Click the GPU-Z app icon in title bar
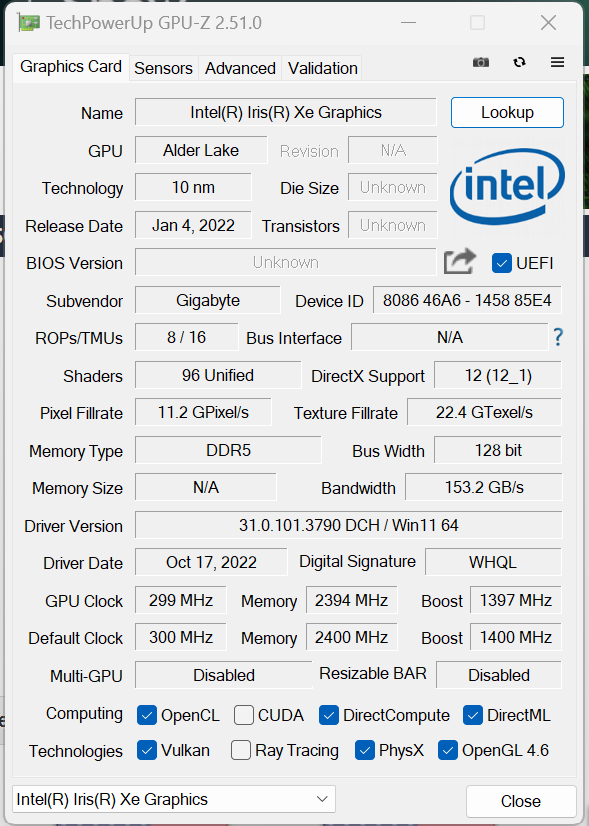 (x=29, y=23)
